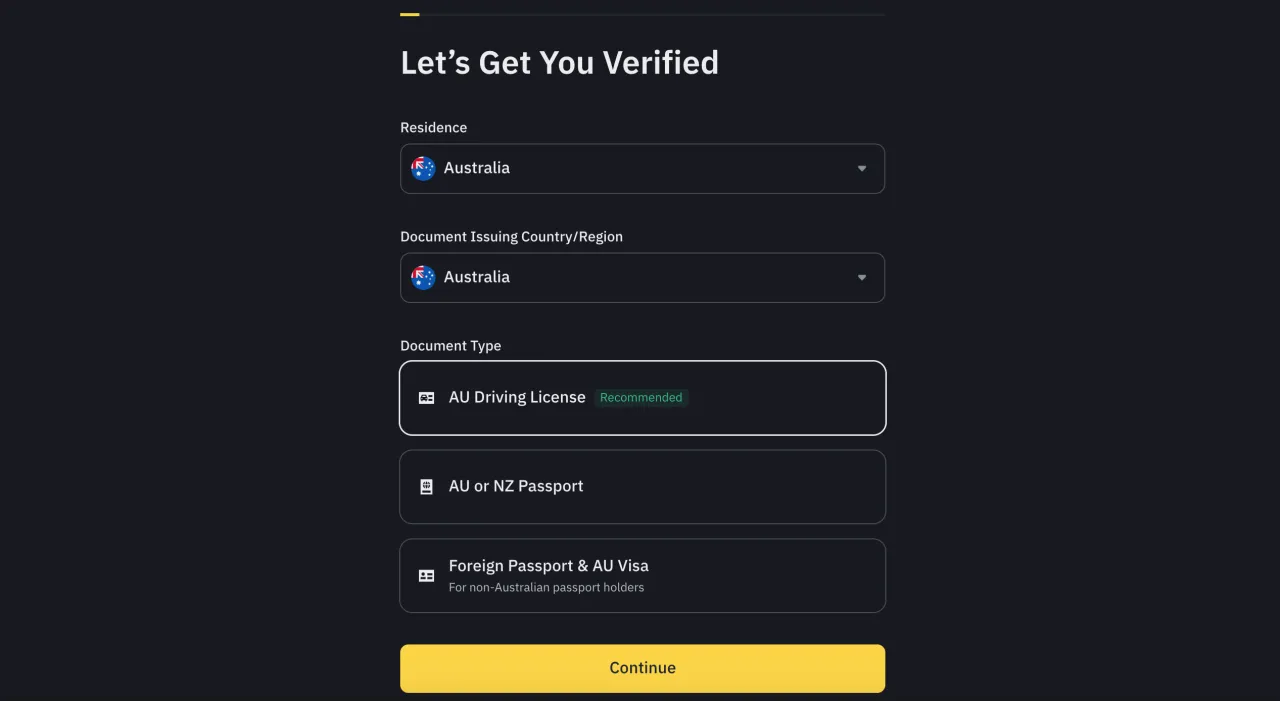Pick Foreign Passport & AU Visa option
This screenshot has width=1280, height=701.
(x=642, y=576)
